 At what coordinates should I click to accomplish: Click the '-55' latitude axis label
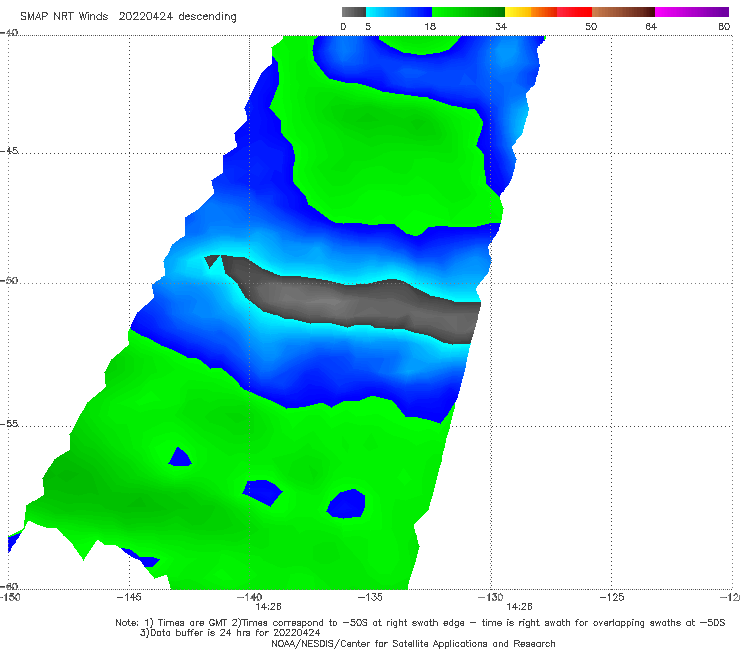click(9, 423)
